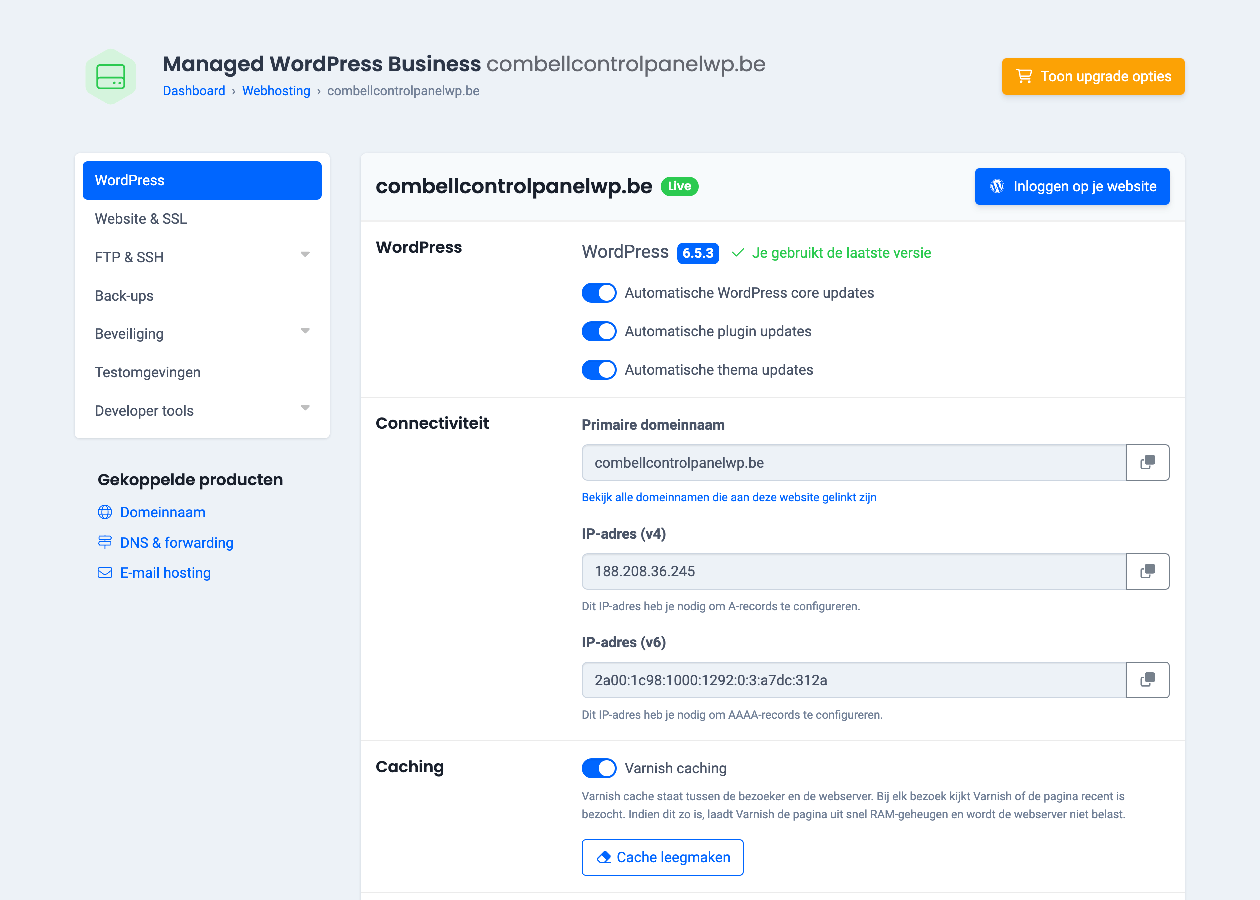The height and width of the screenshot is (900, 1260).
Task: Open DNS & forwarding linked product
Action: (x=177, y=543)
